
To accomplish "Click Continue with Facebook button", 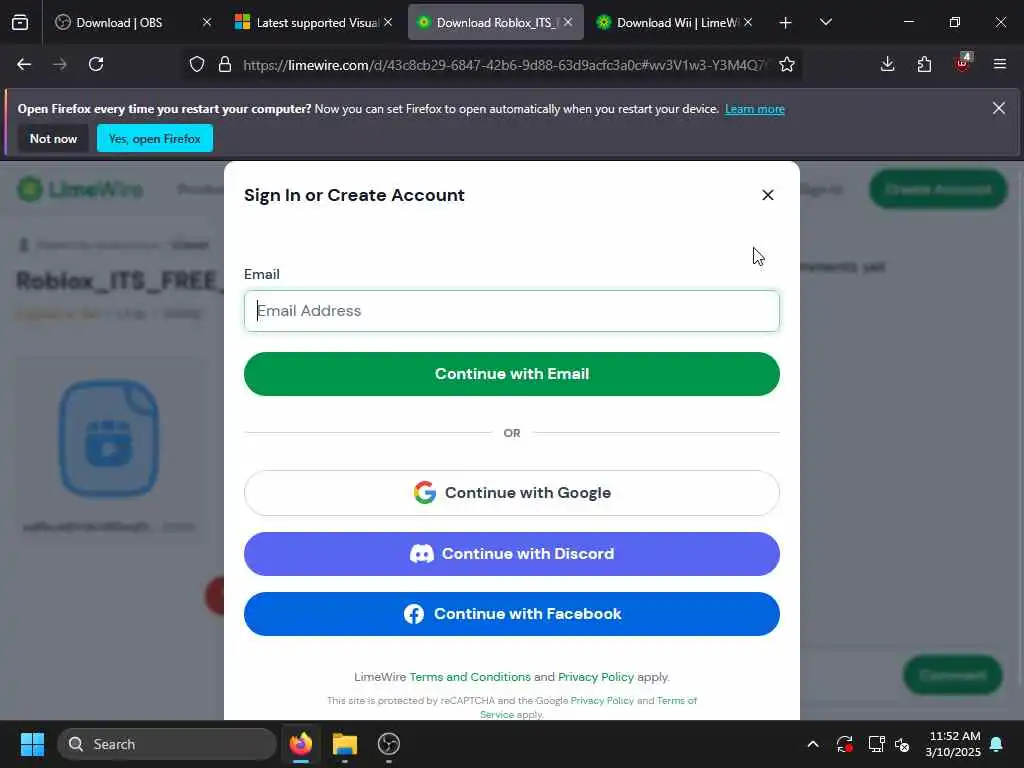I will click(x=511, y=614).
